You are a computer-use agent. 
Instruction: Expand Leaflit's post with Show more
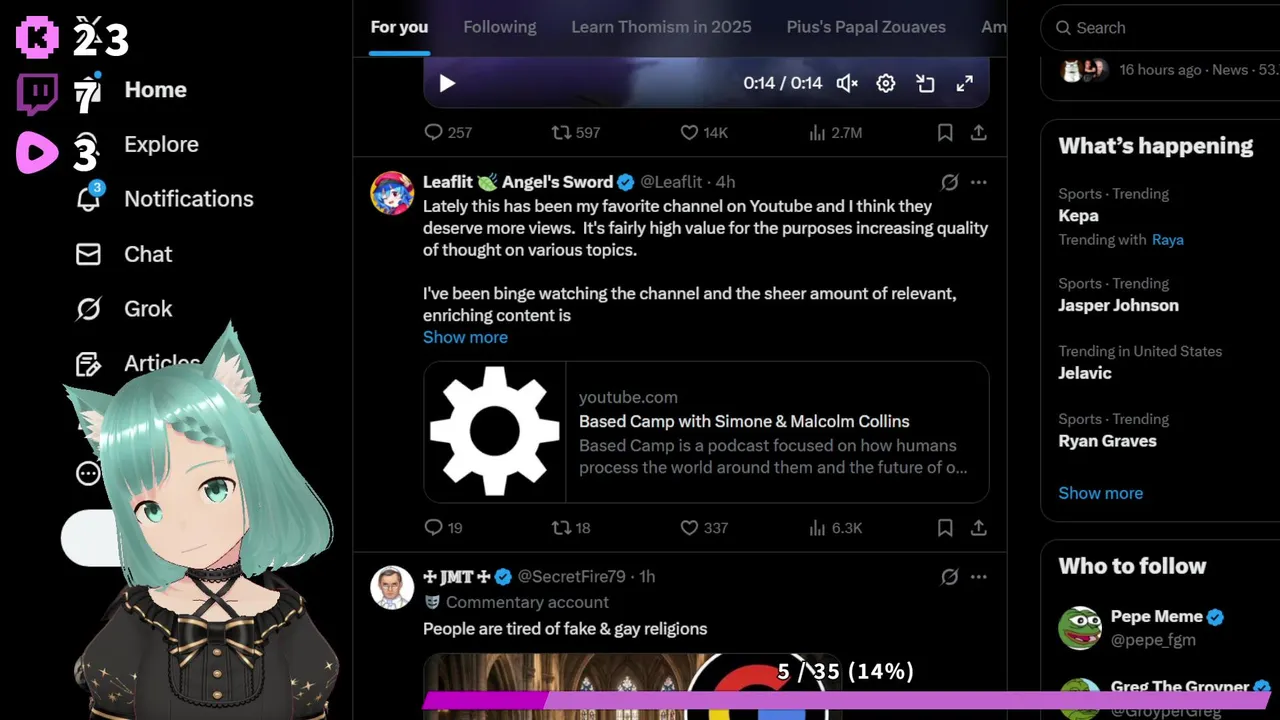tap(465, 337)
